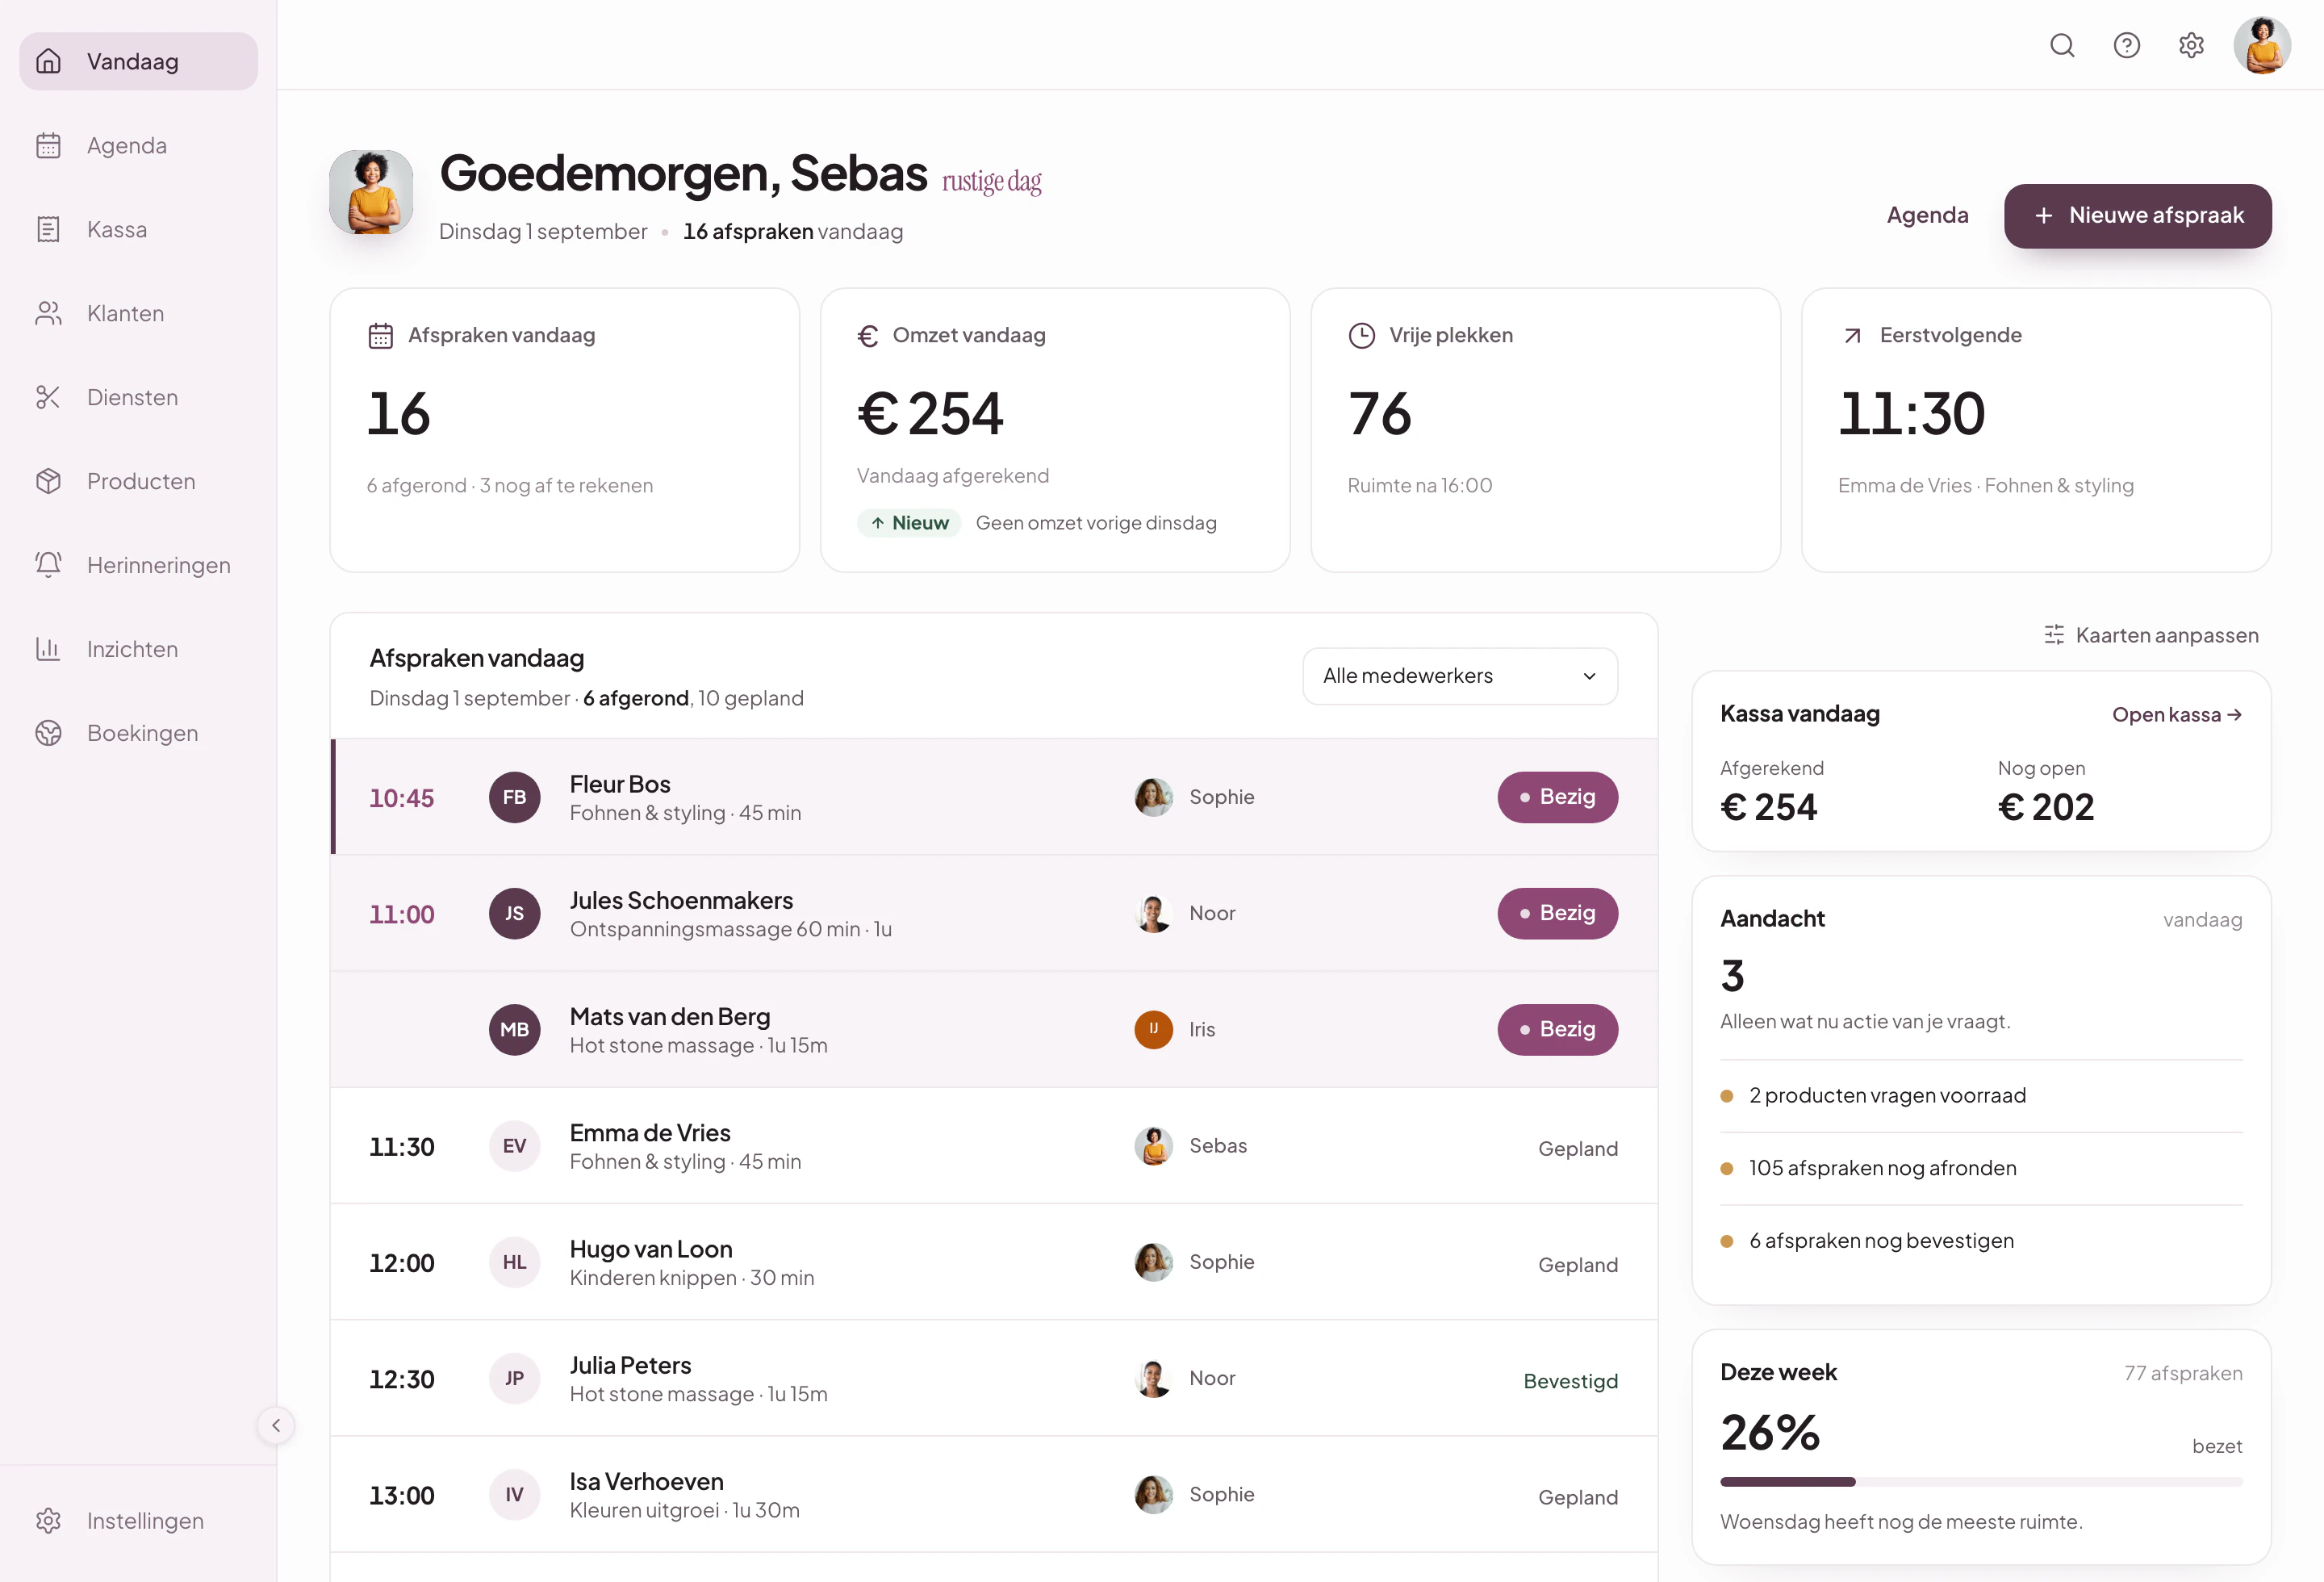
Task: Click the Bezig badge for Jules Schoenmakers
Action: (x=1557, y=913)
